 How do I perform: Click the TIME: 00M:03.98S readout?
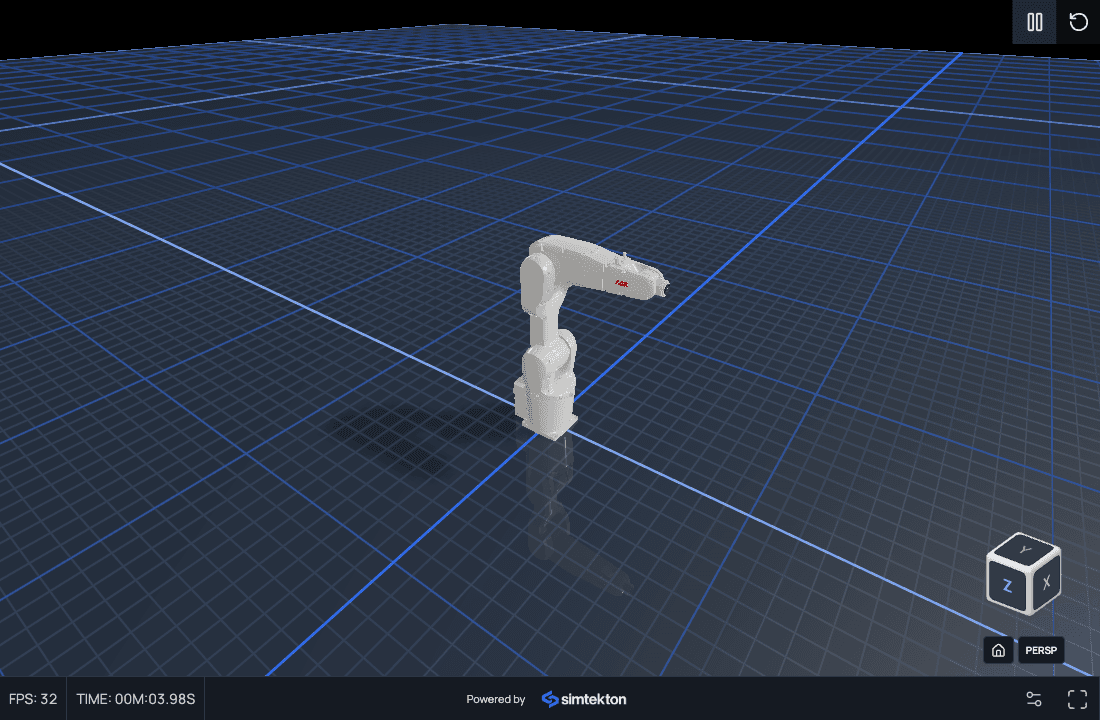pos(136,699)
